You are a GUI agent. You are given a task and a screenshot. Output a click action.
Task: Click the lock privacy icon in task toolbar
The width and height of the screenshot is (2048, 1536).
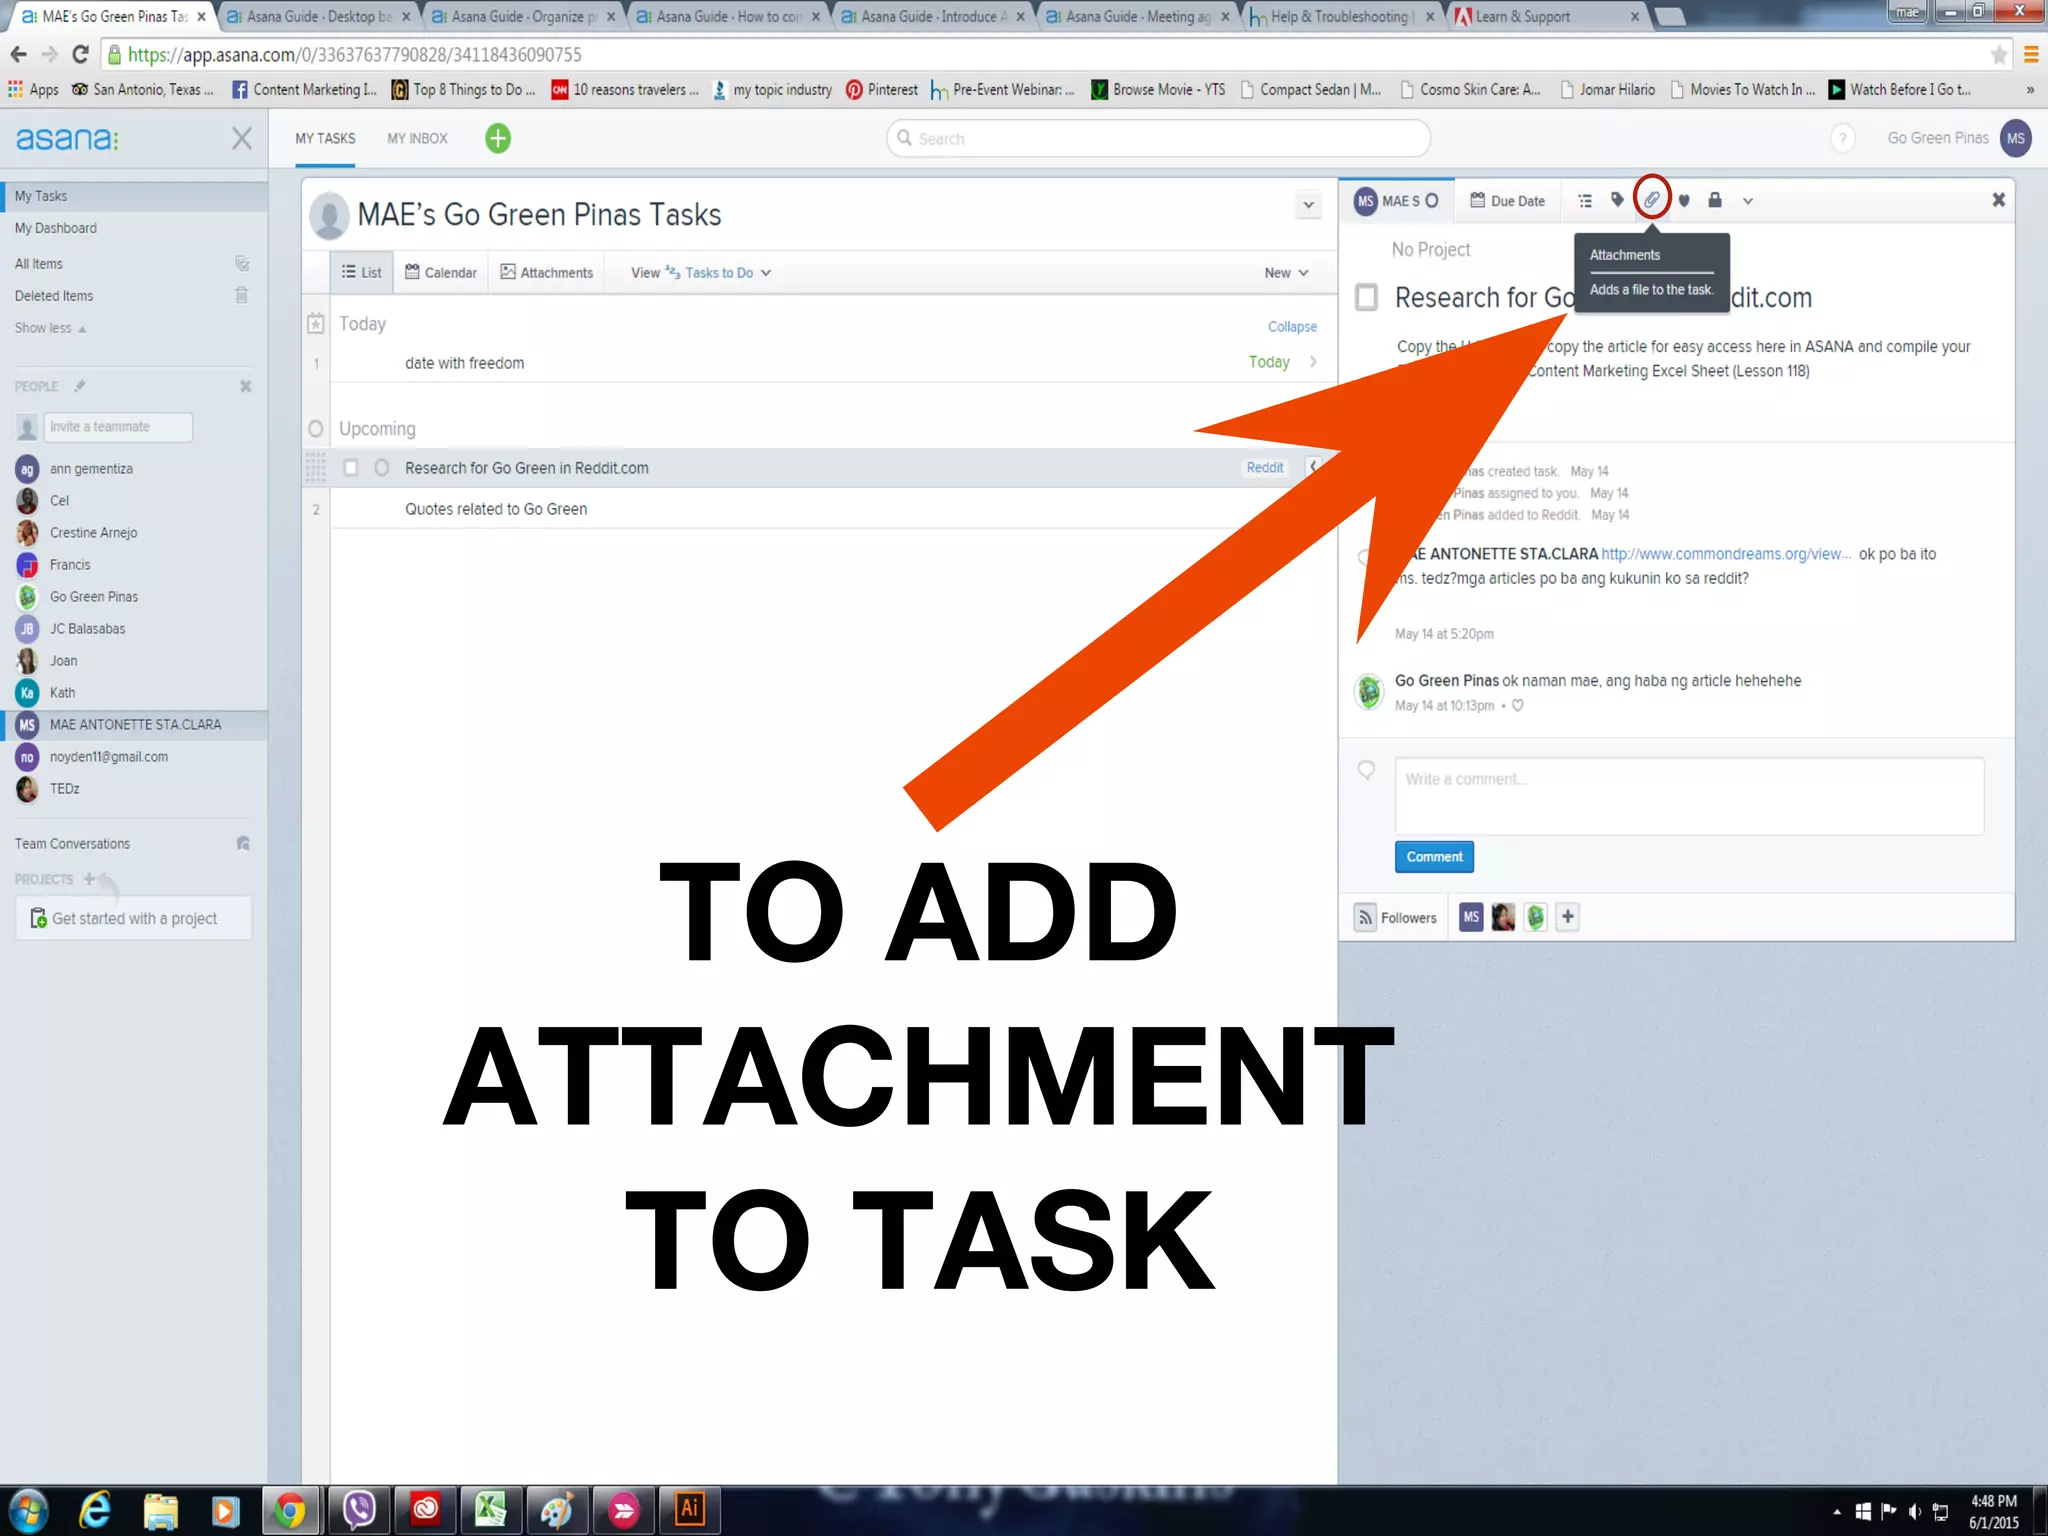1715,199
